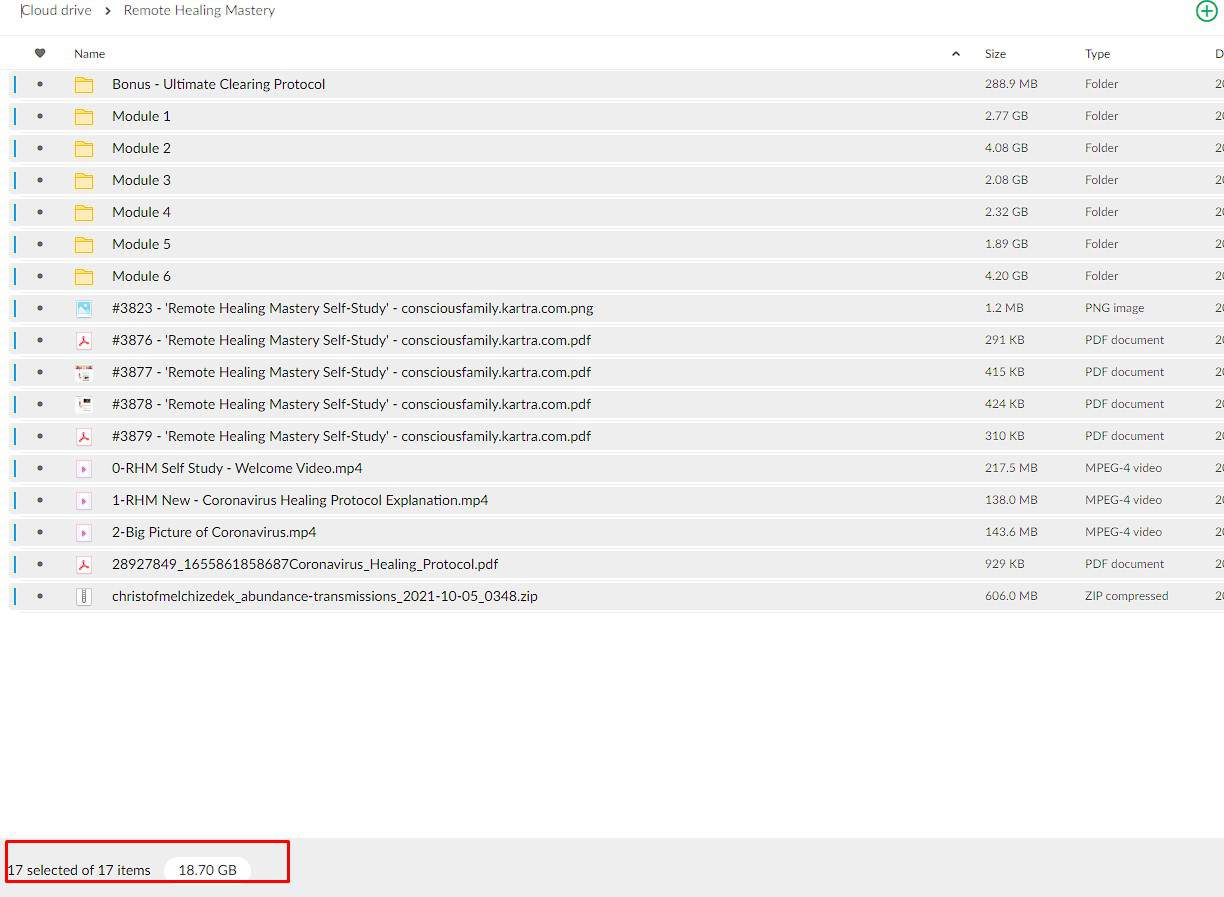Click the abundance-transmissions ZIP archive icon

pos(84,597)
